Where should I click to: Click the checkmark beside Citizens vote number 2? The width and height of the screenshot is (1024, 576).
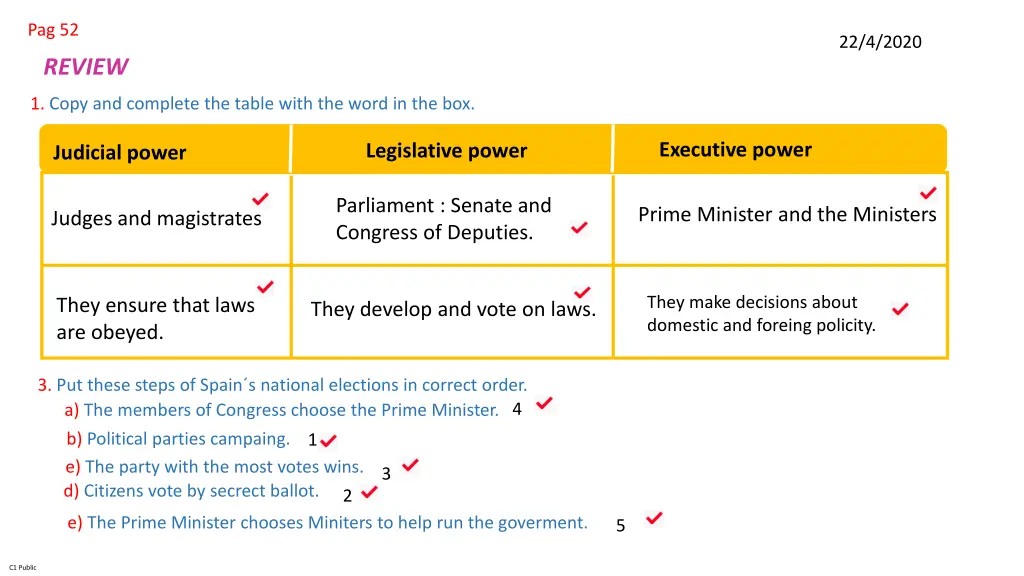coord(369,491)
